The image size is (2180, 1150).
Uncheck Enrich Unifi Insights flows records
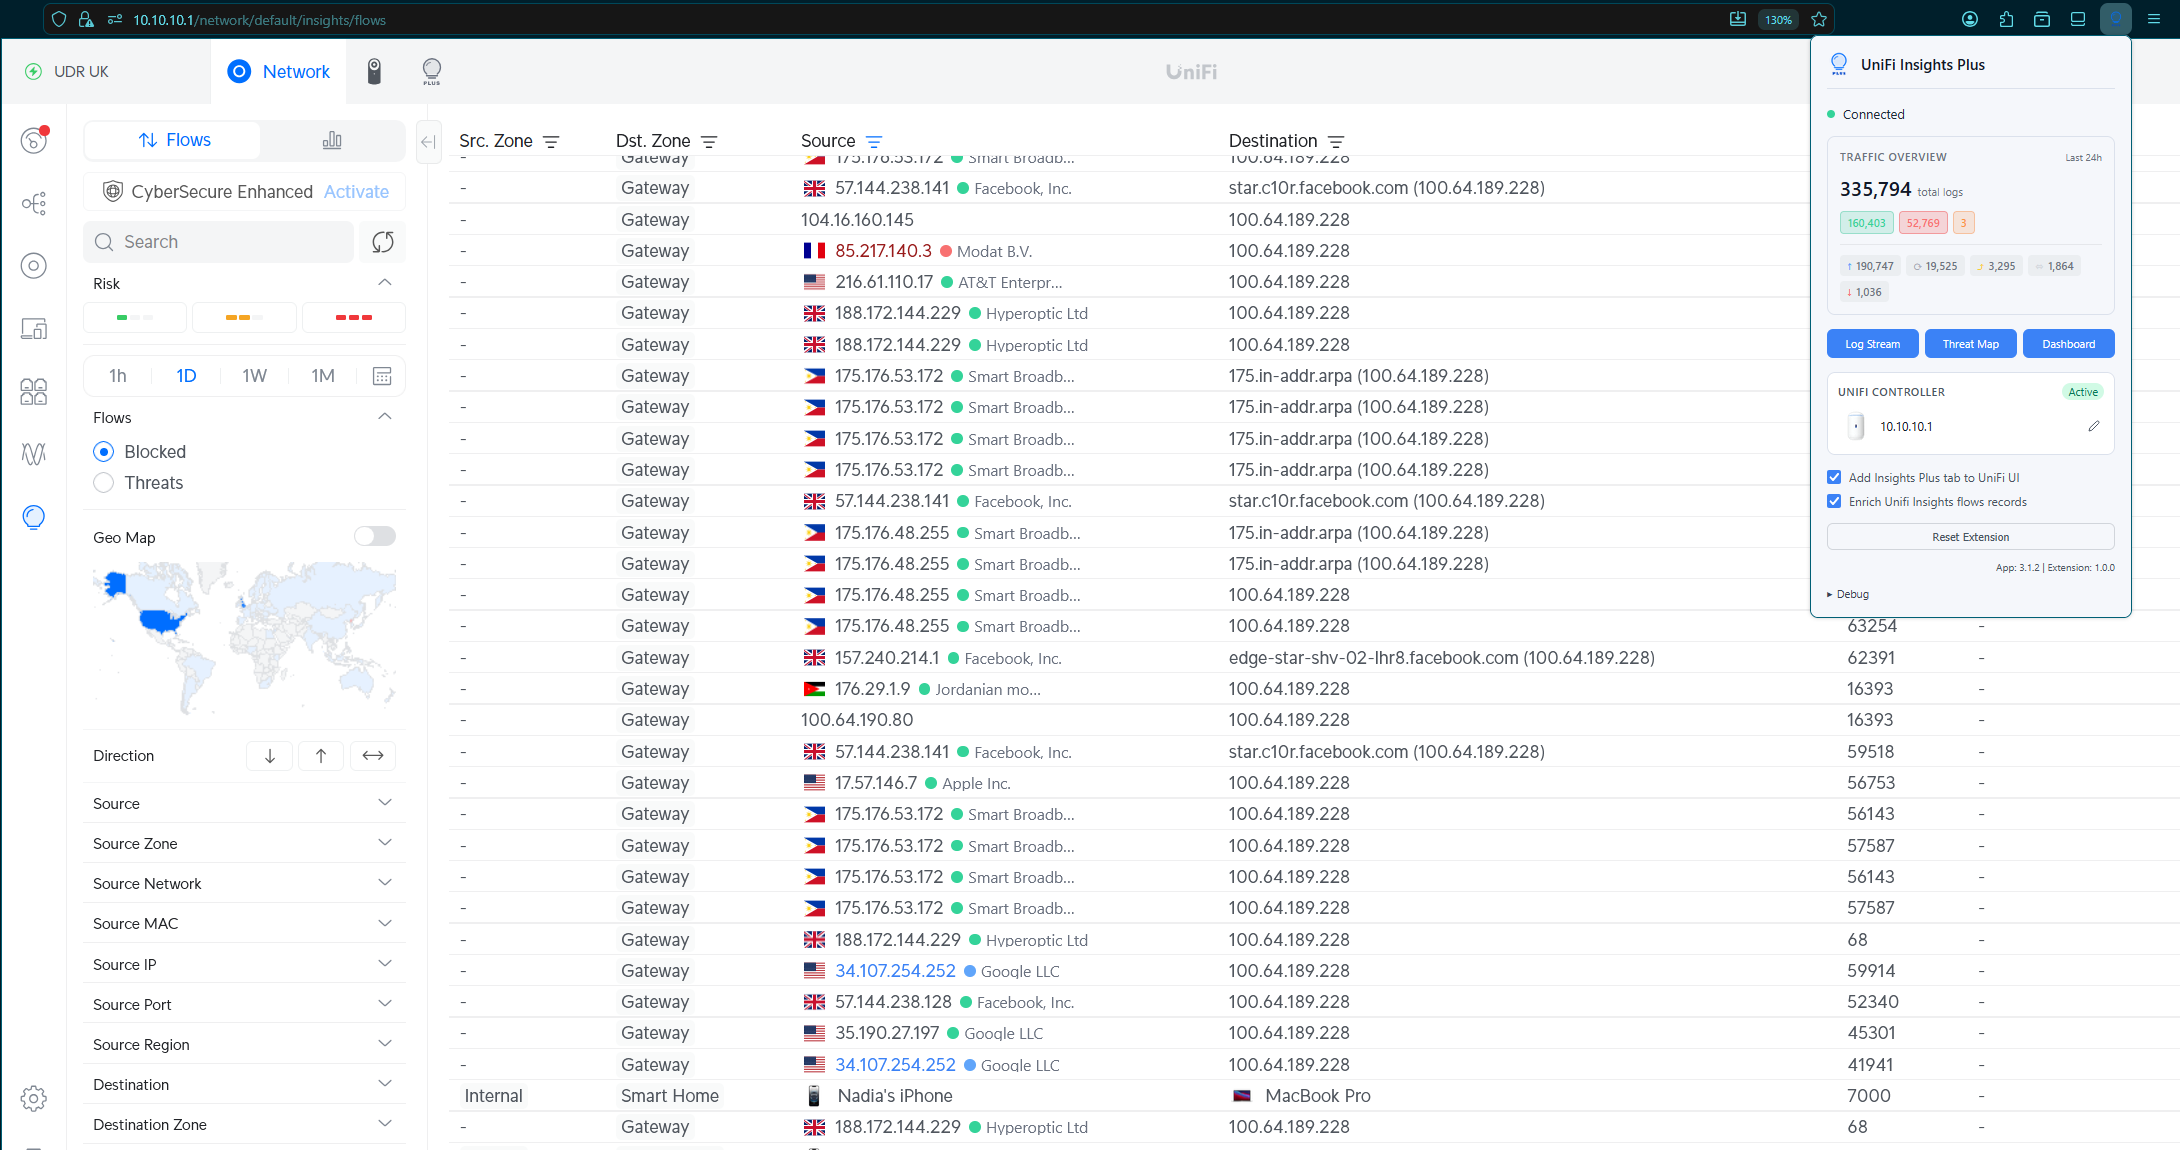[1834, 502]
